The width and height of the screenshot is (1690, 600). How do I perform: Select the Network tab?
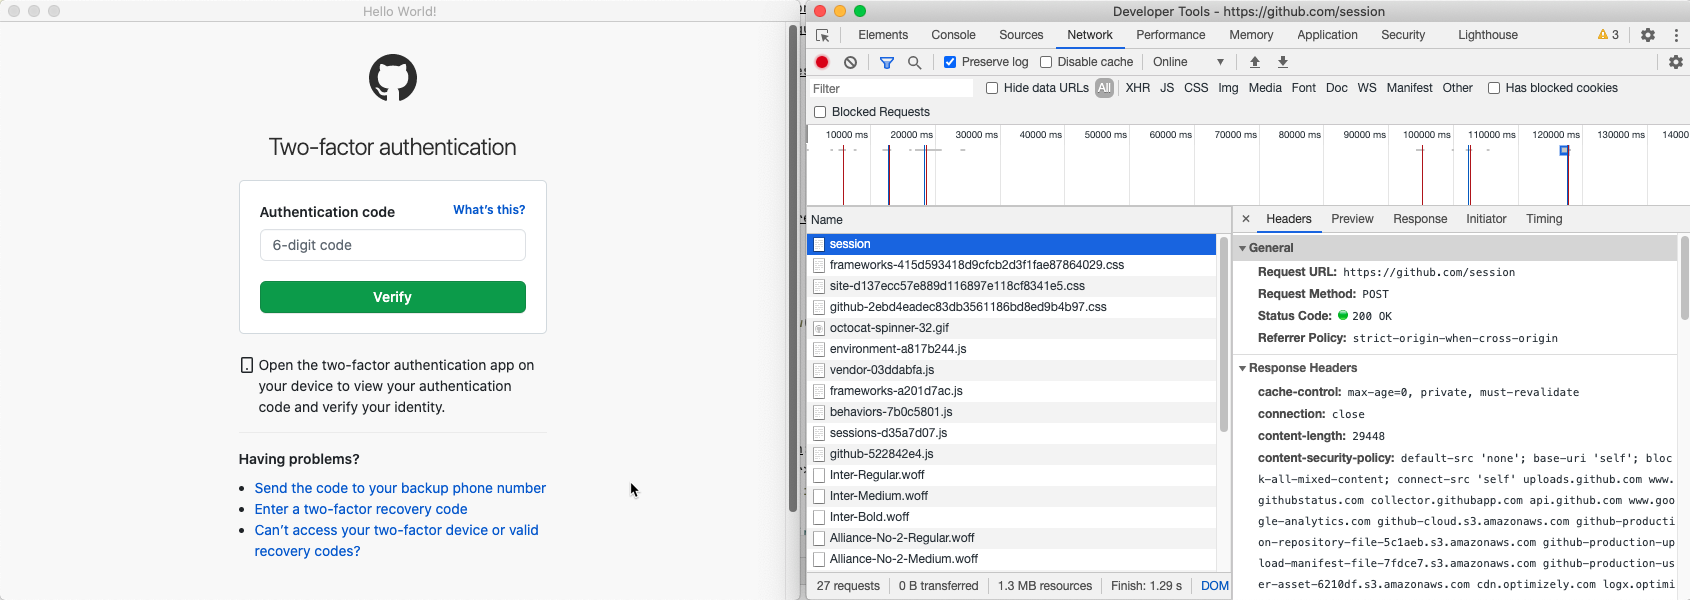[x=1089, y=35]
